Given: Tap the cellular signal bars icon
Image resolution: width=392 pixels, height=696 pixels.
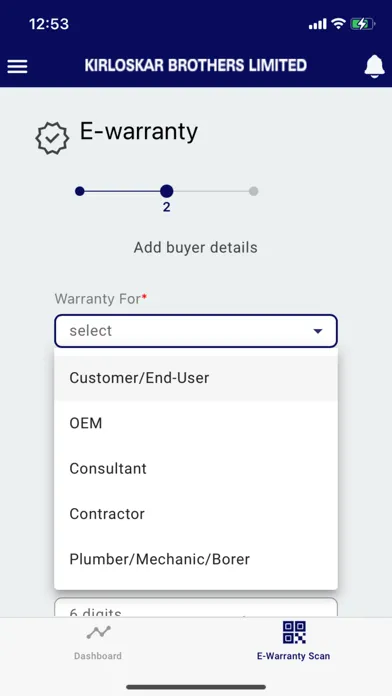Looking at the screenshot, I should (x=317, y=24).
